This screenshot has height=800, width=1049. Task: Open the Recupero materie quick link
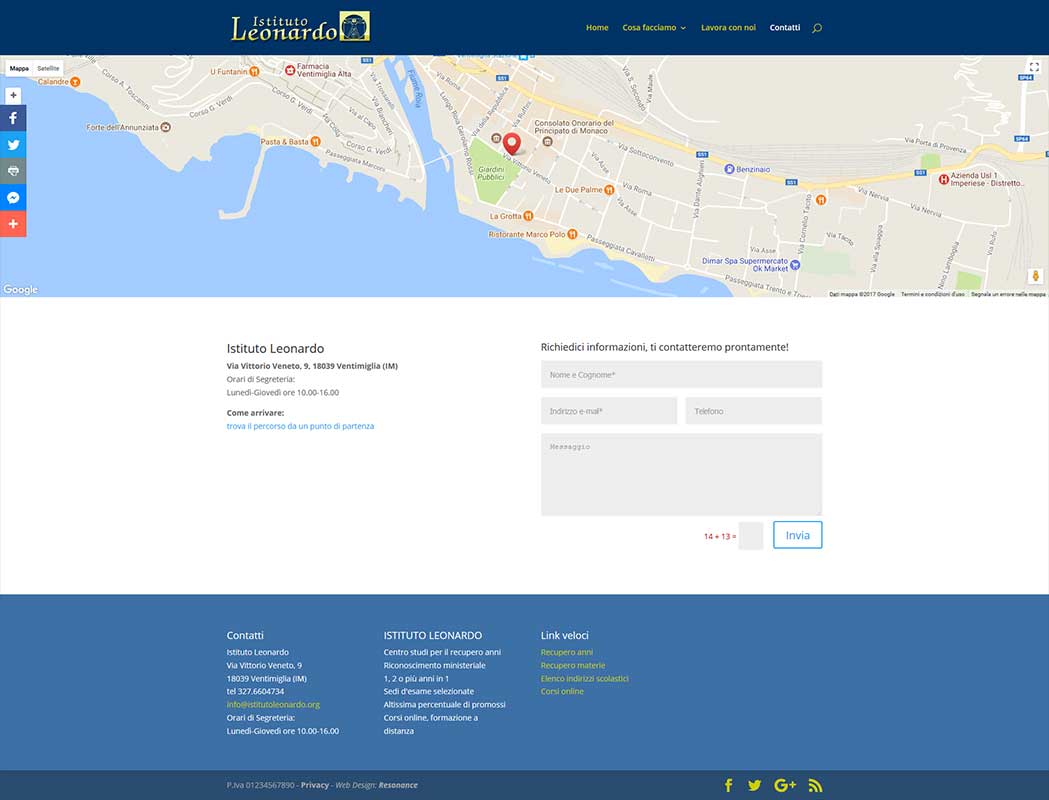[x=573, y=666]
